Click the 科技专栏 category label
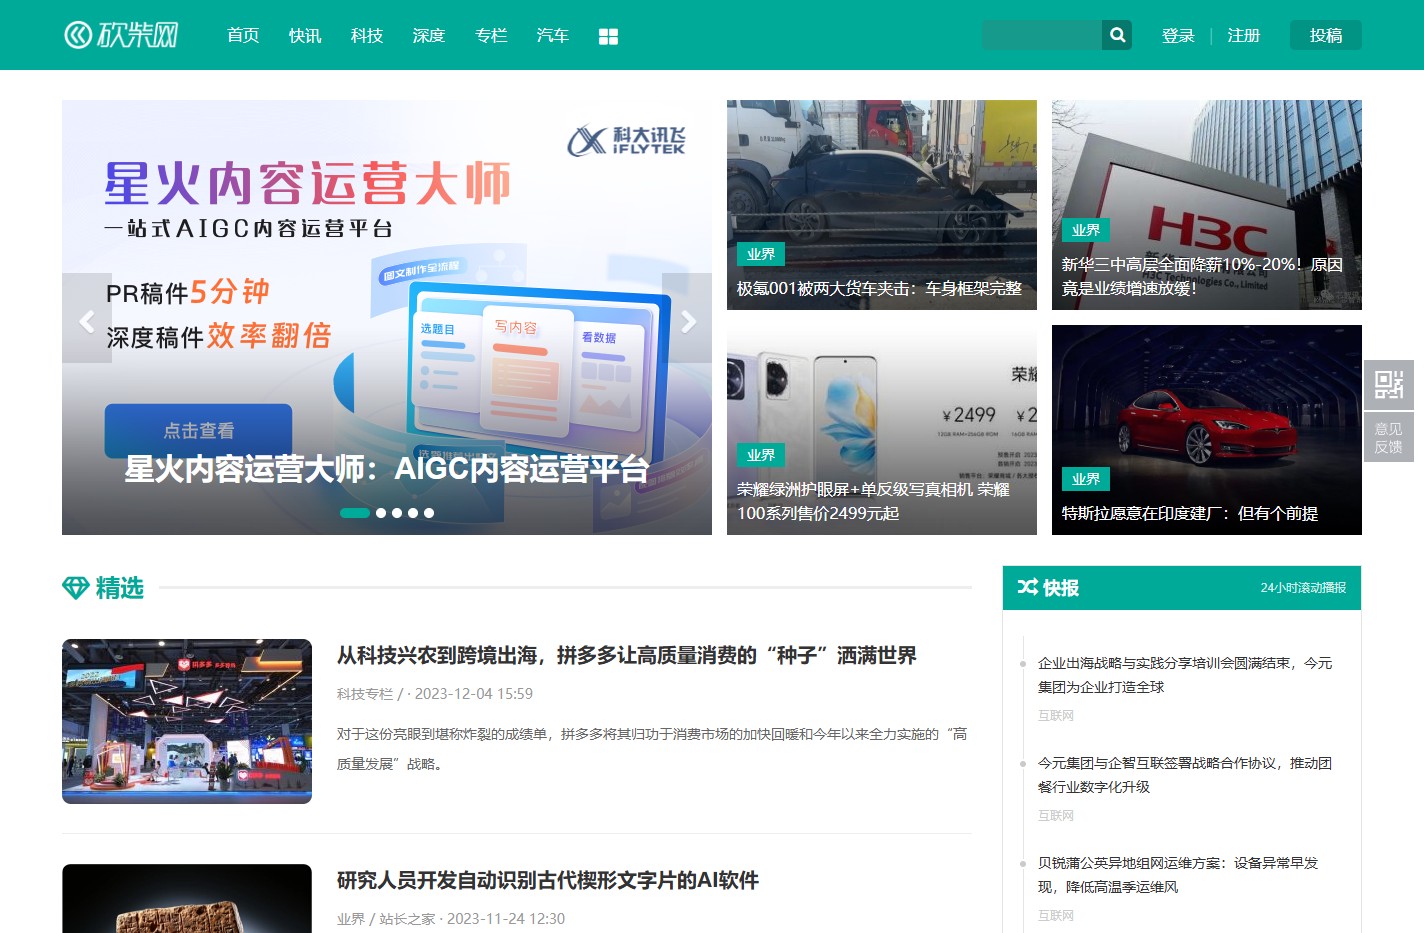Screen dimensions: 1424x933 click(365, 694)
